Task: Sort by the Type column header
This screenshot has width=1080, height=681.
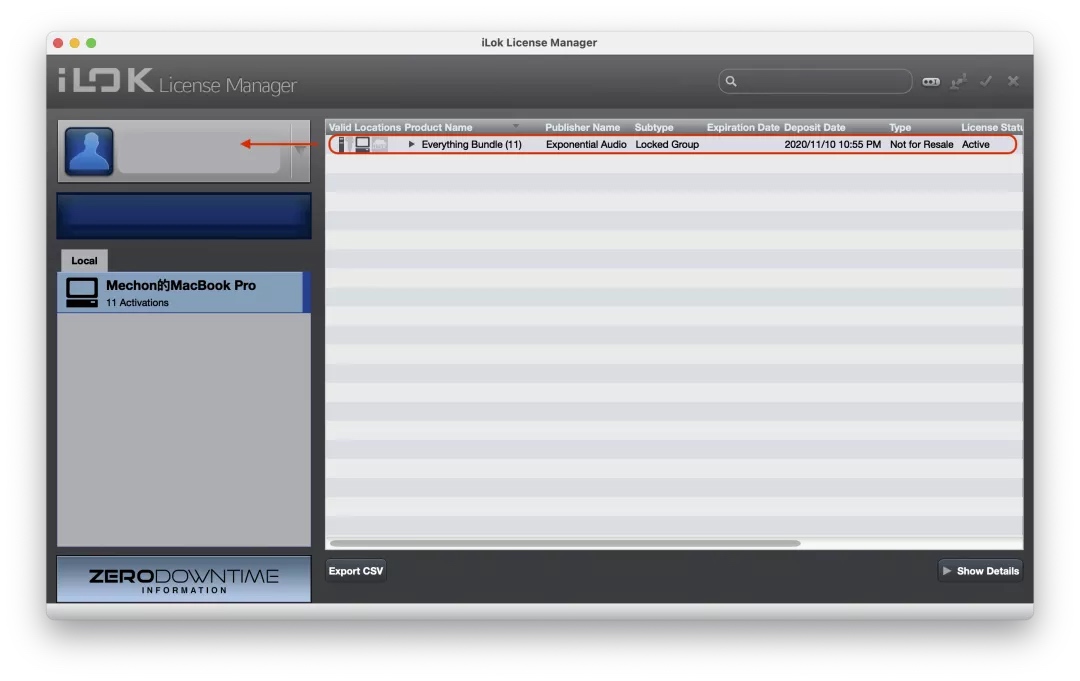Action: (900, 127)
